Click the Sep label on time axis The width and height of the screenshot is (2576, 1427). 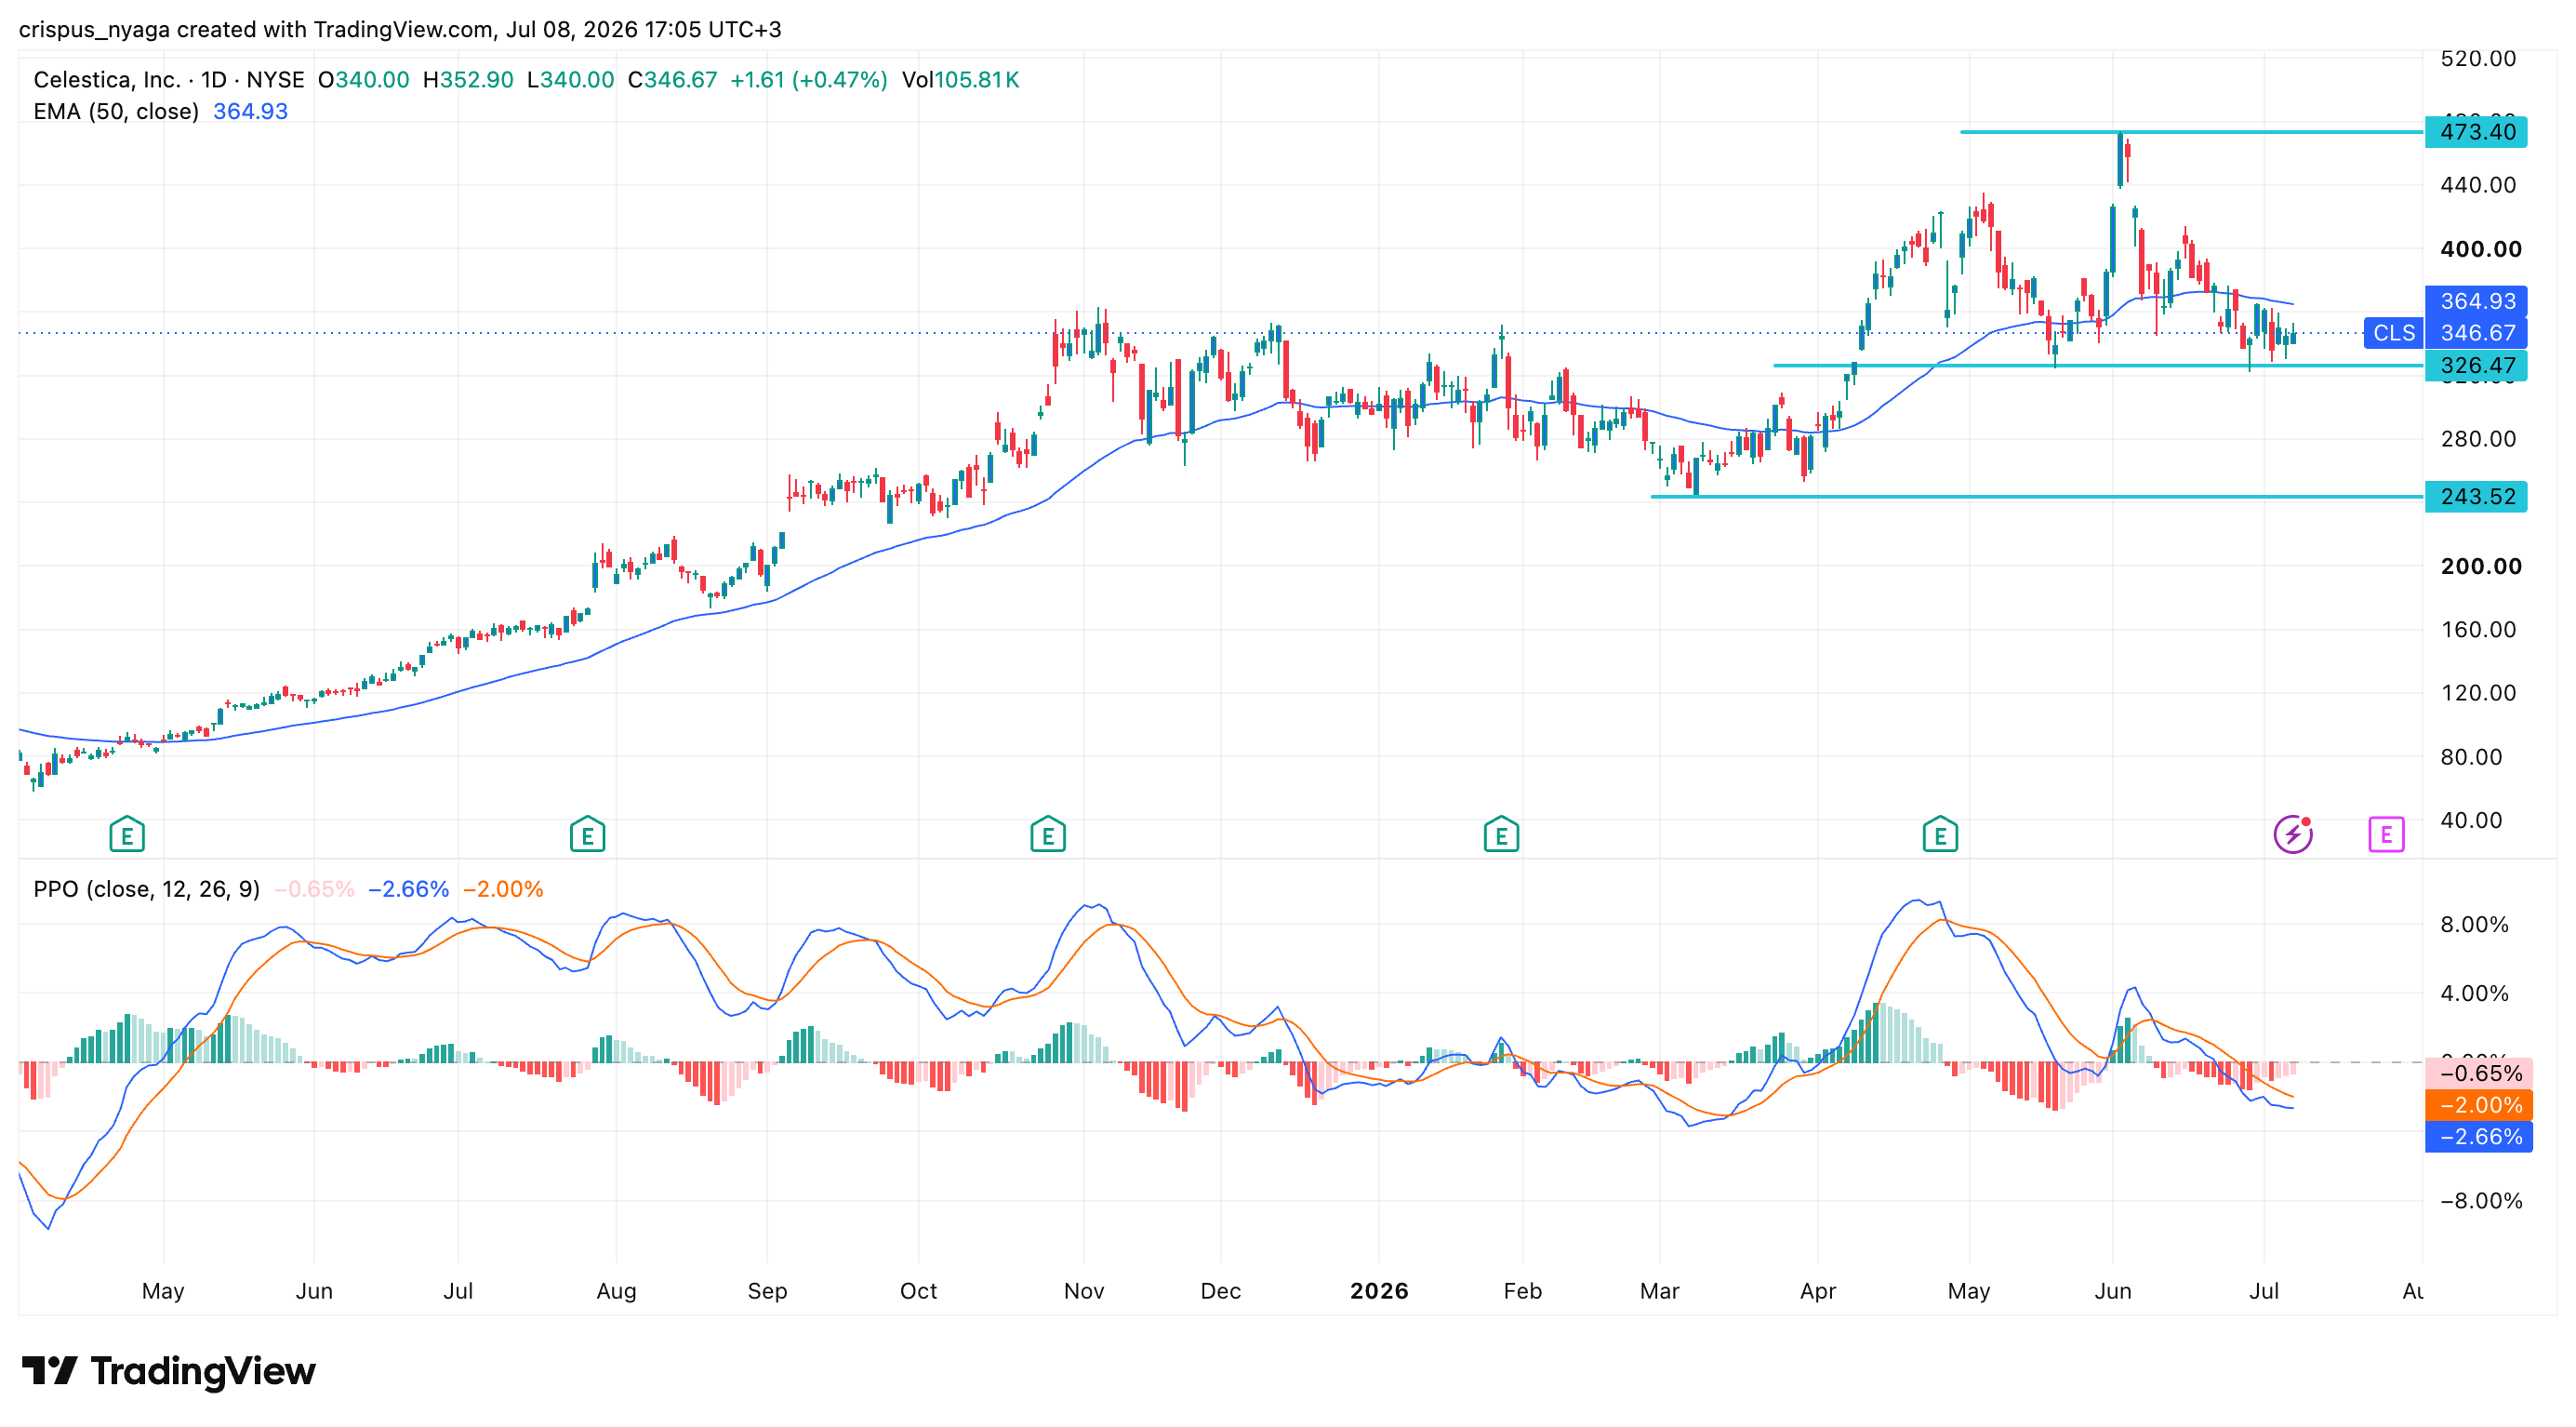pyautogui.click(x=767, y=1291)
